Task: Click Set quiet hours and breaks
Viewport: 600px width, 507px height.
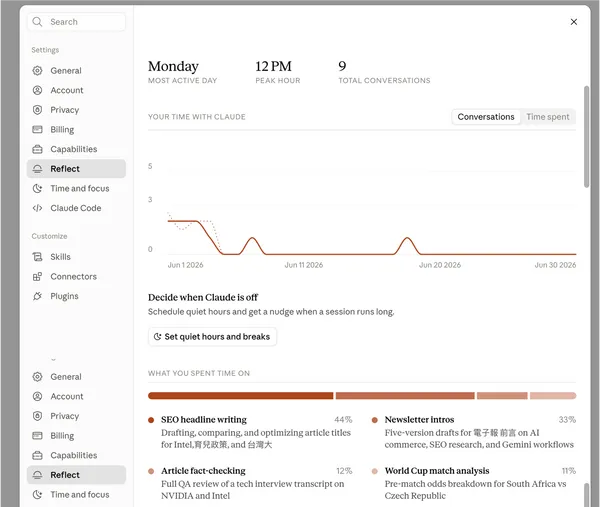Action: click(x=212, y=337)
